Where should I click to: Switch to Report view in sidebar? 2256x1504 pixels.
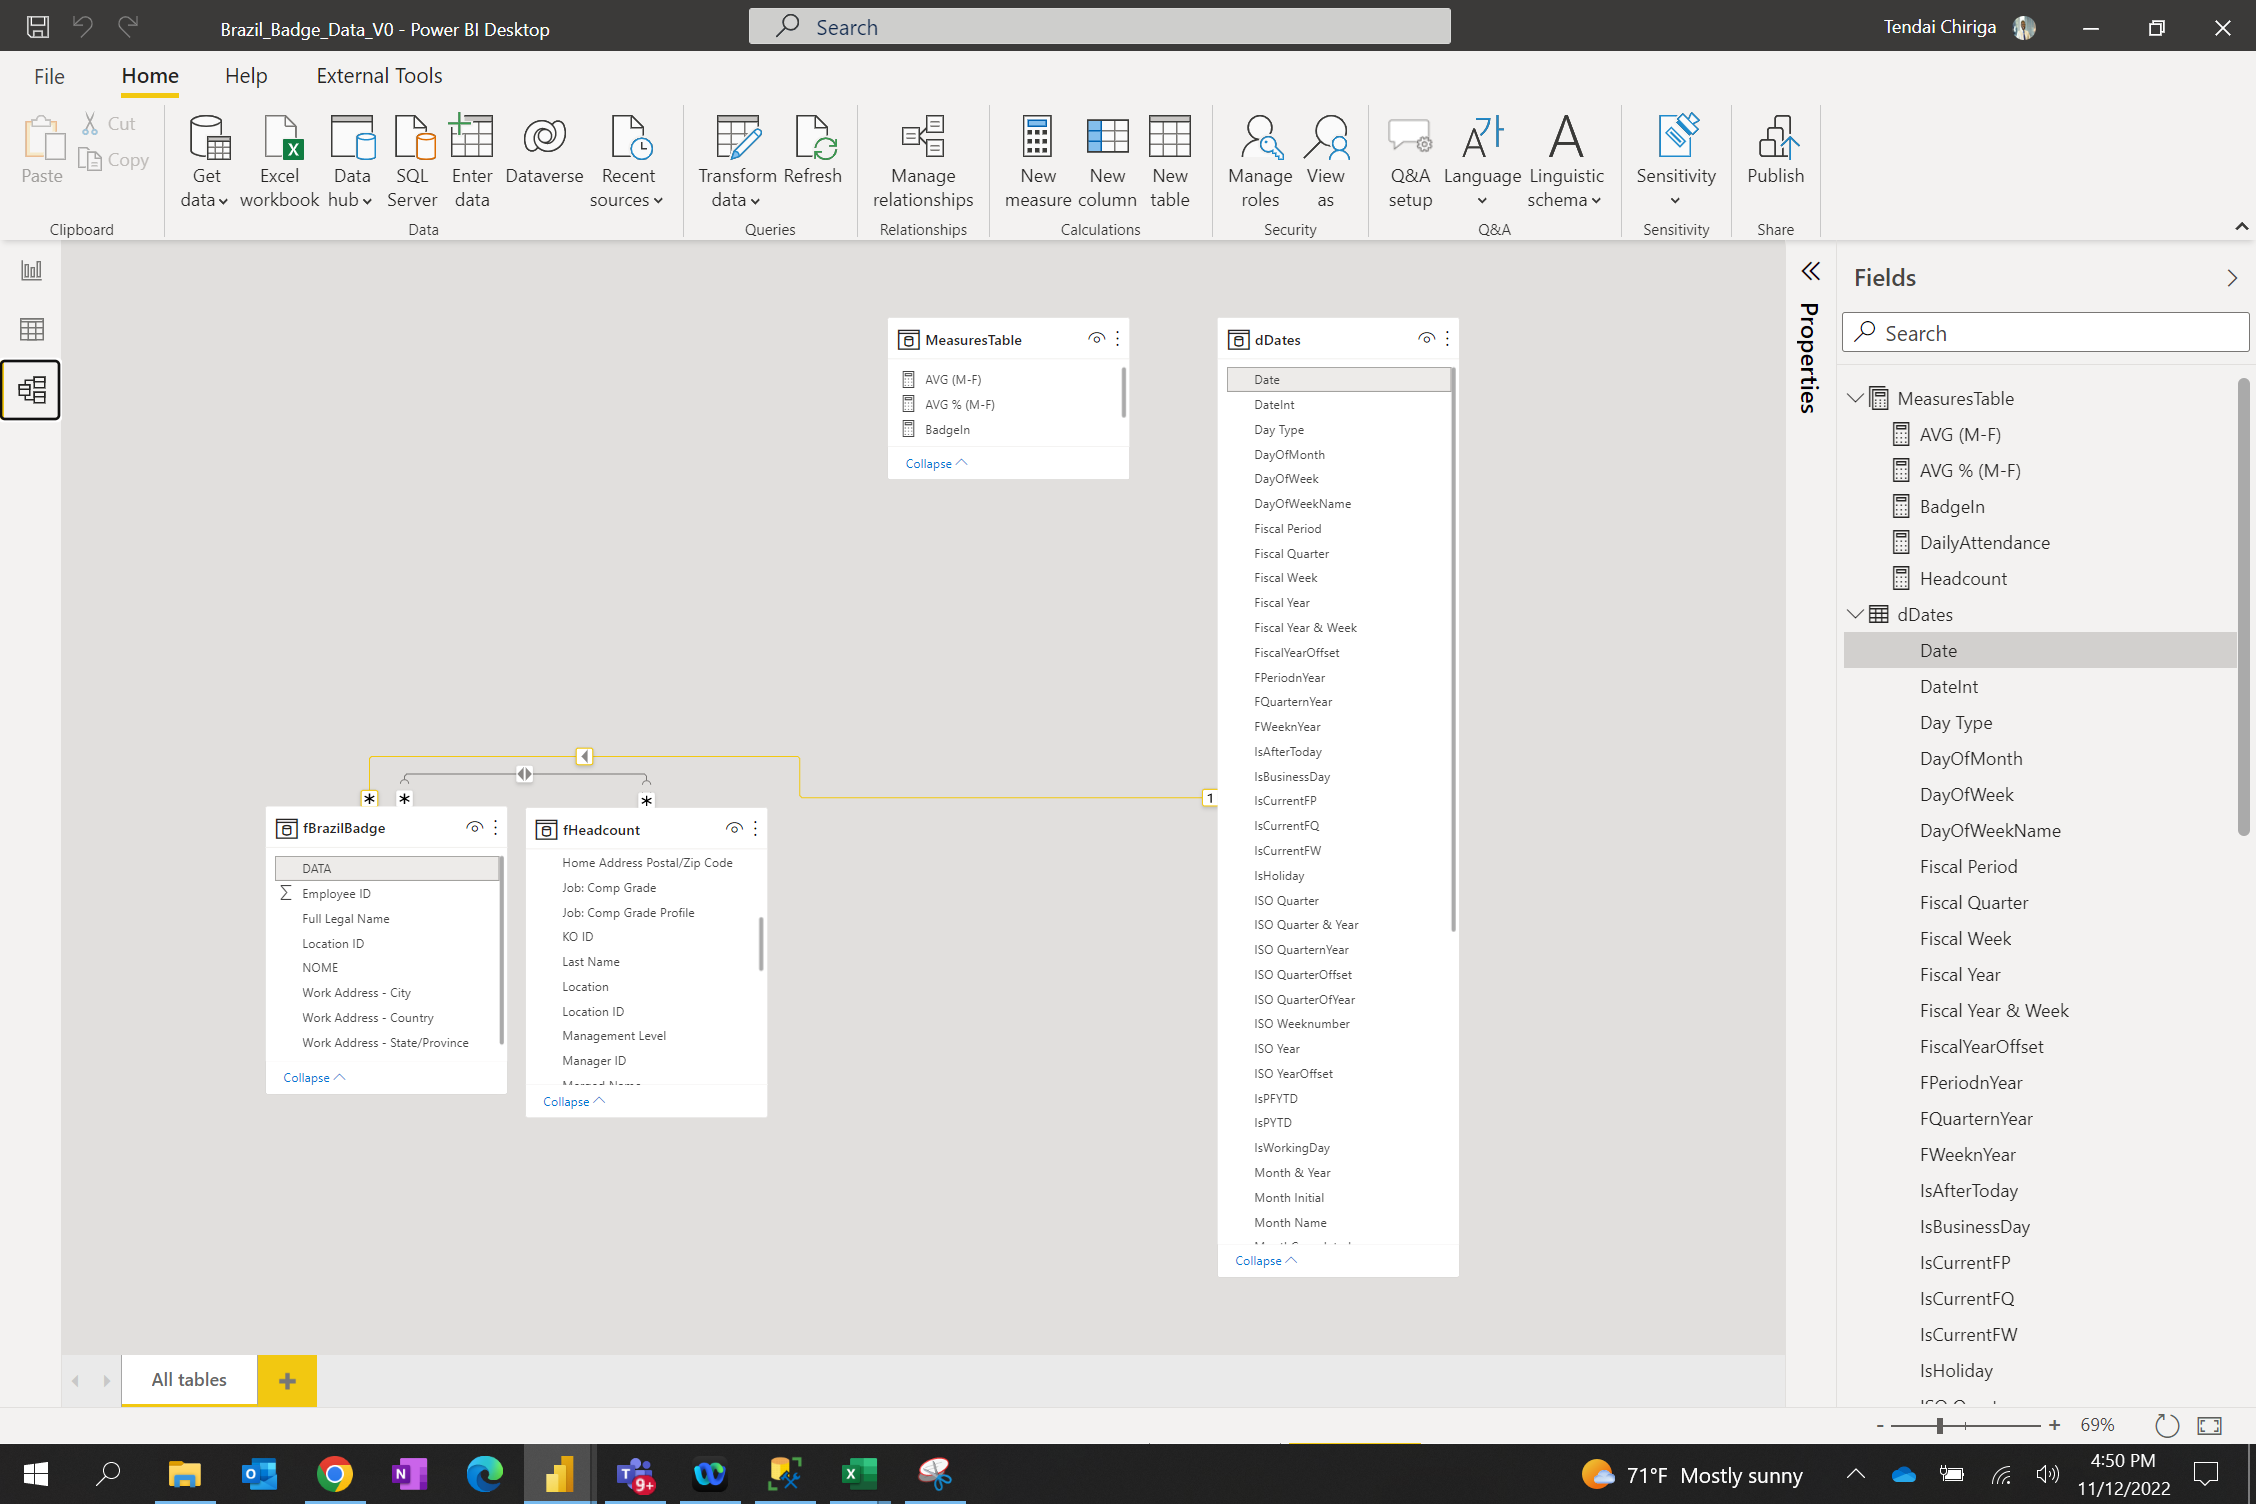click(32, 270)
